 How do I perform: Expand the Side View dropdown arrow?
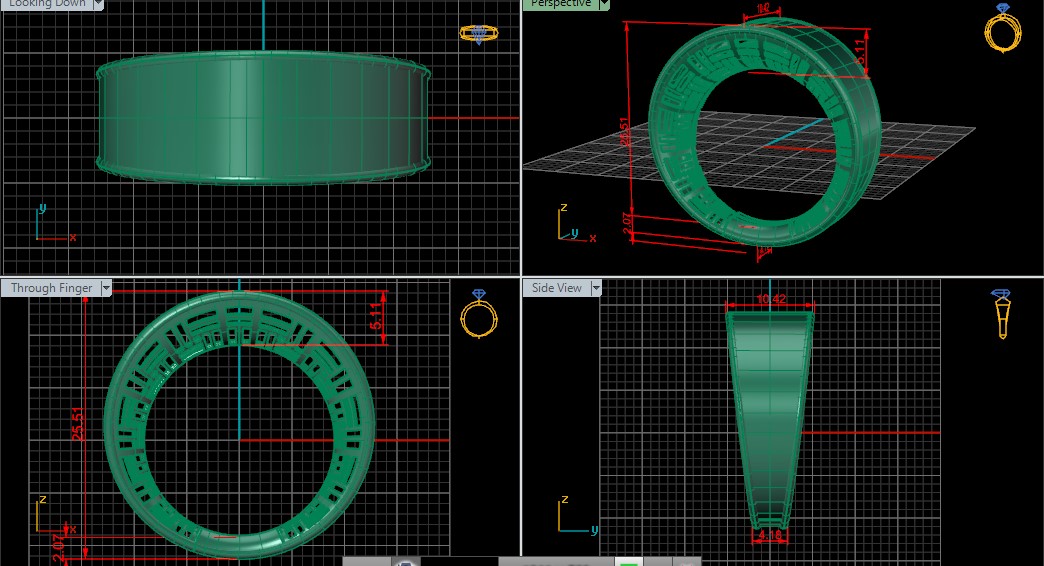click(596, 288)
